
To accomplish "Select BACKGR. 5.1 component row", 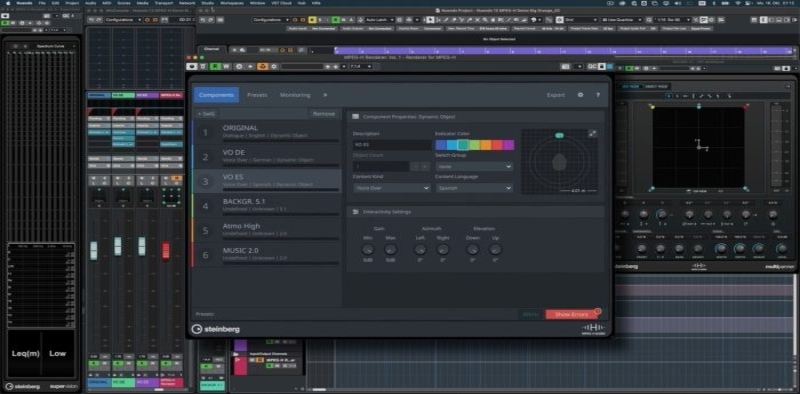I will point(266,206).
